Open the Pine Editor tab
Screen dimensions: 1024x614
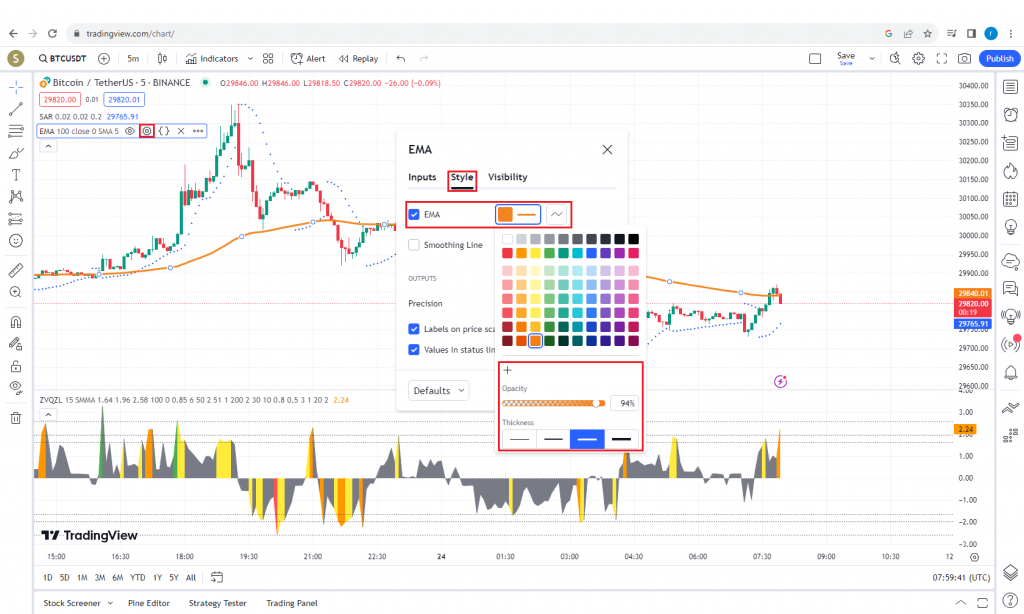(x=149, y=604)
